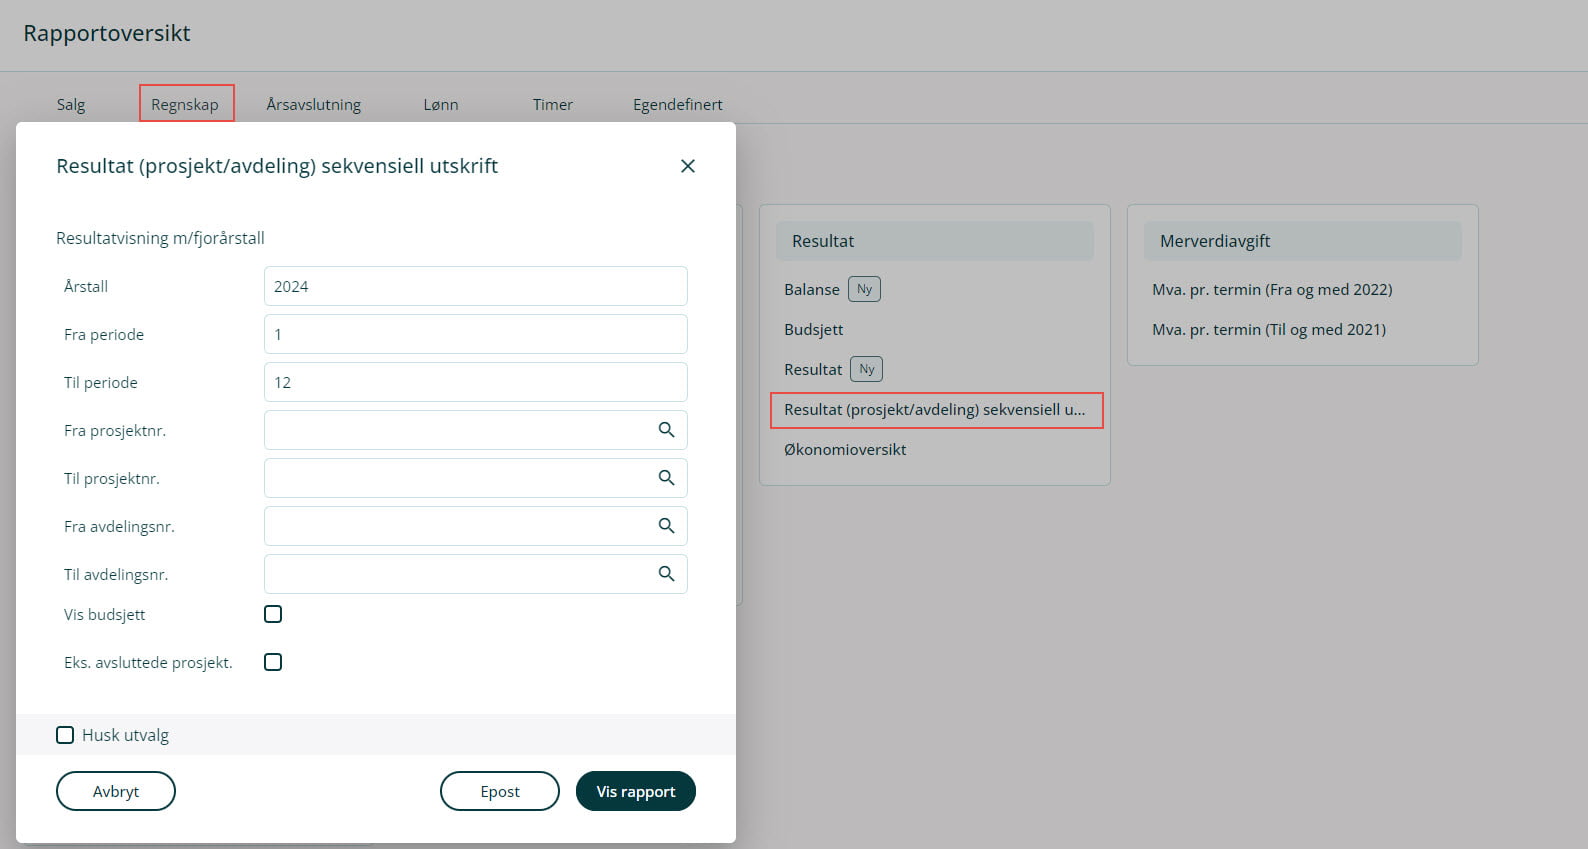This screenshot has height=849, width=1588.
Task: Click search icon in Fra prosjektnr. field
Action: pos(666,430)
